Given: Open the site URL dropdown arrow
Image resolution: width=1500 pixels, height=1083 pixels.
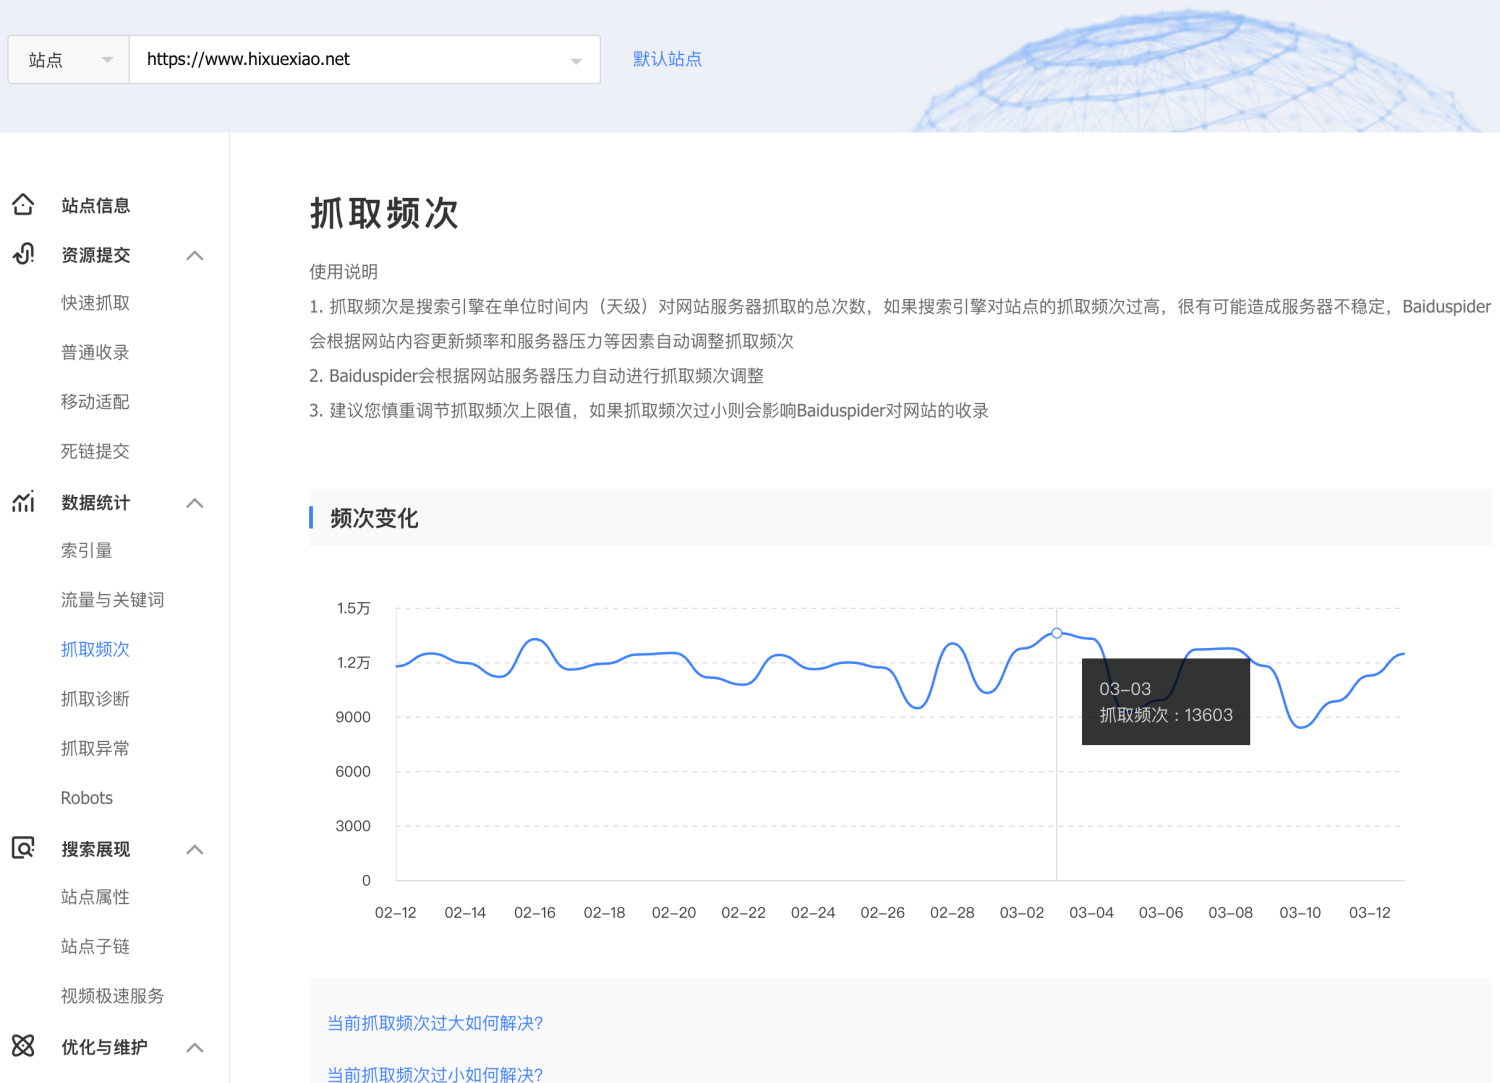Looking at the screenshot, I should pos(576,61).
